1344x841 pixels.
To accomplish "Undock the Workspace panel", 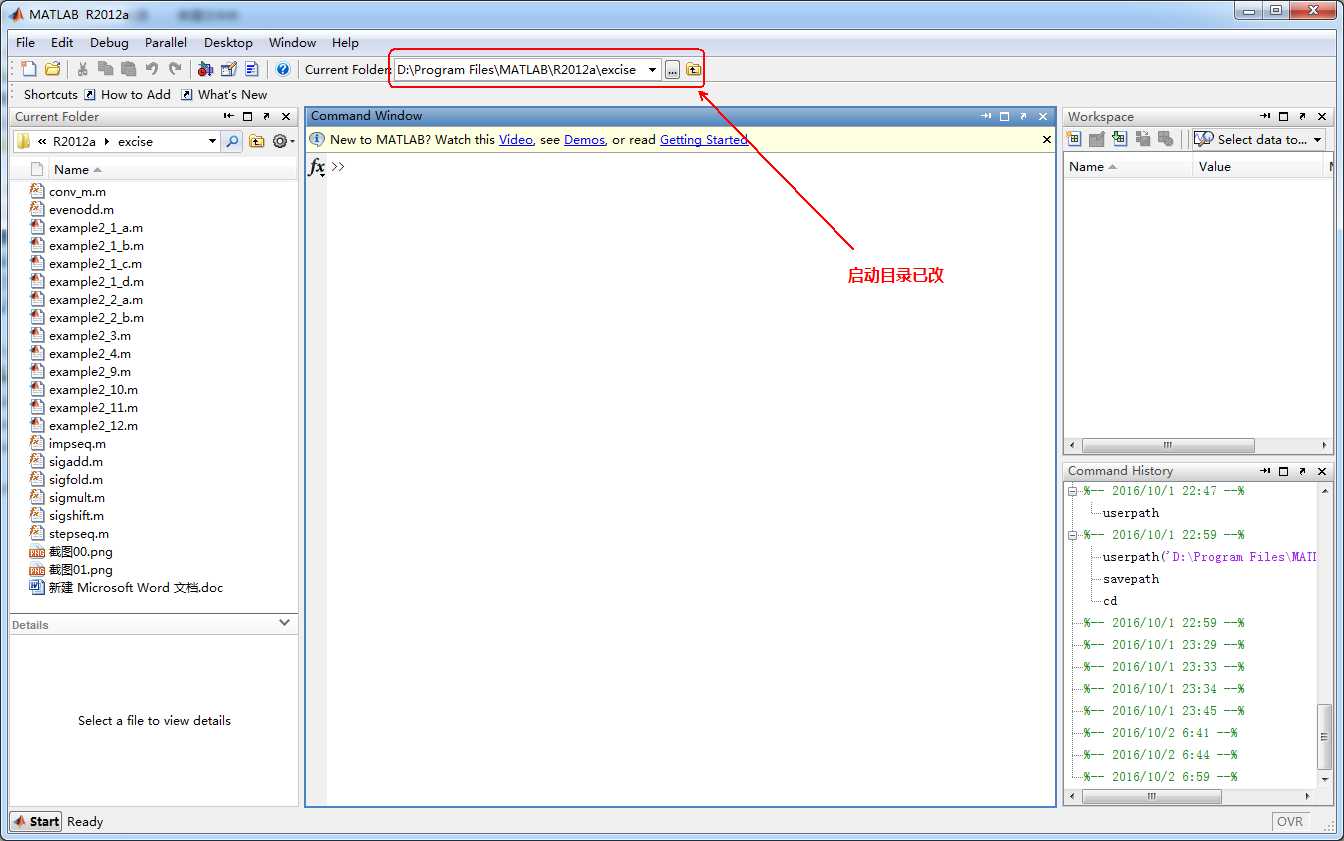I will pyautogui.click(x=1303, y=117).
